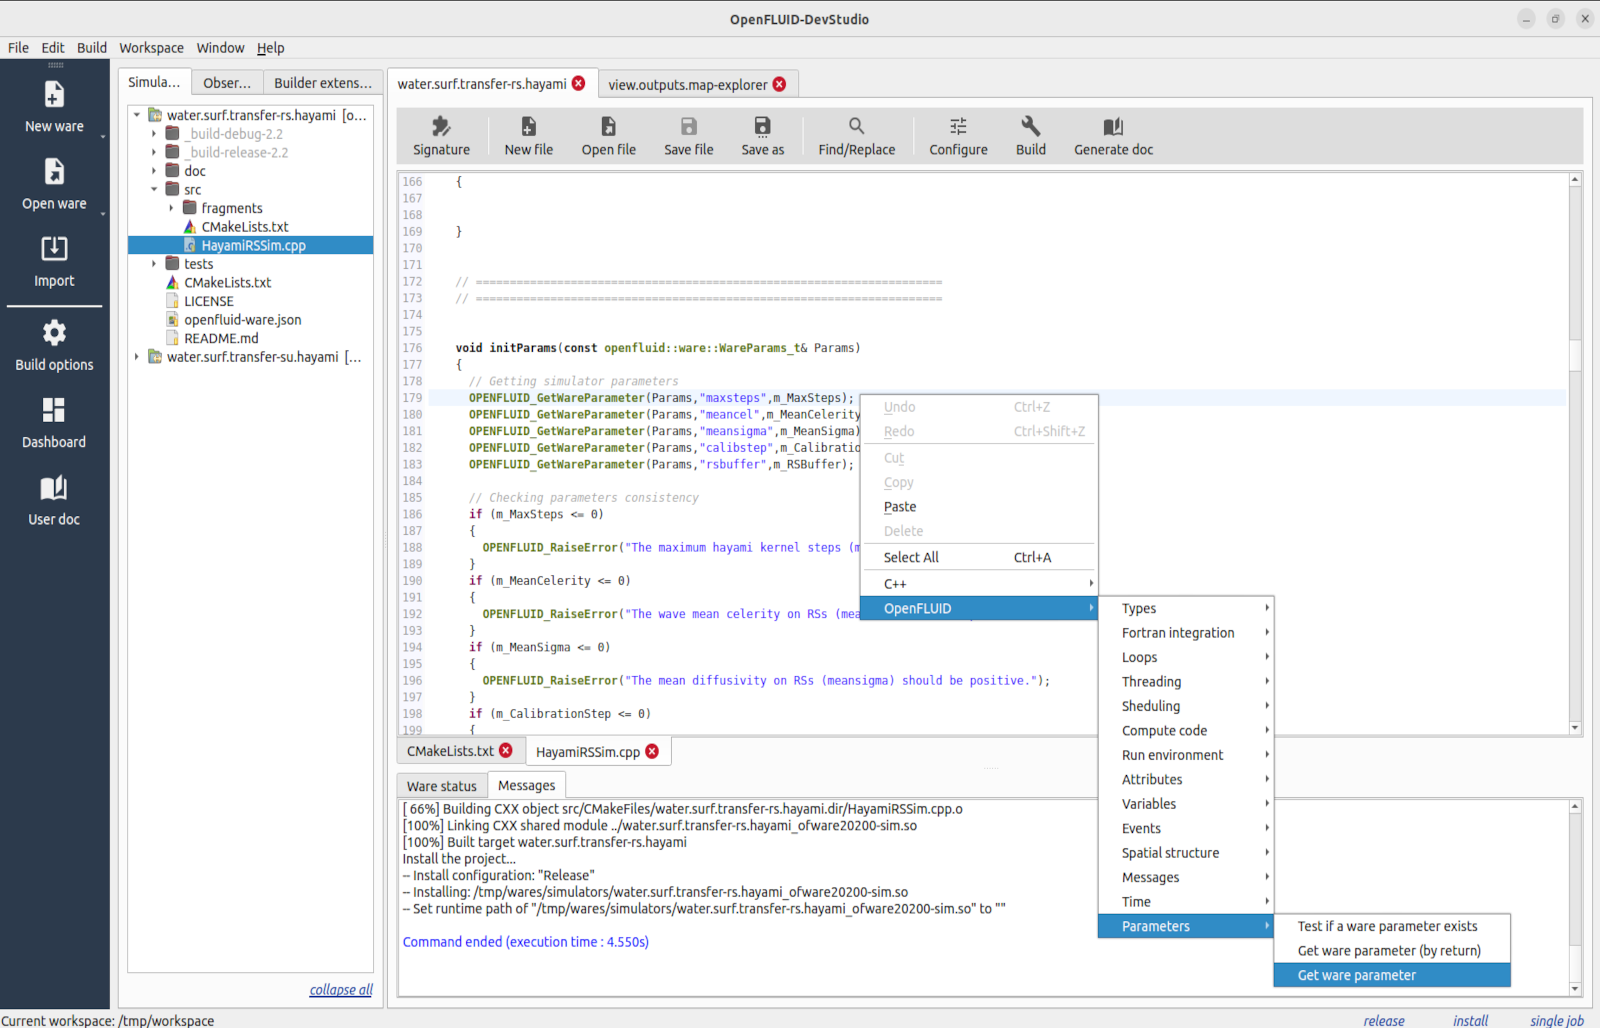
Task: Click the Import sidebar icon
Action: (54, 248)
